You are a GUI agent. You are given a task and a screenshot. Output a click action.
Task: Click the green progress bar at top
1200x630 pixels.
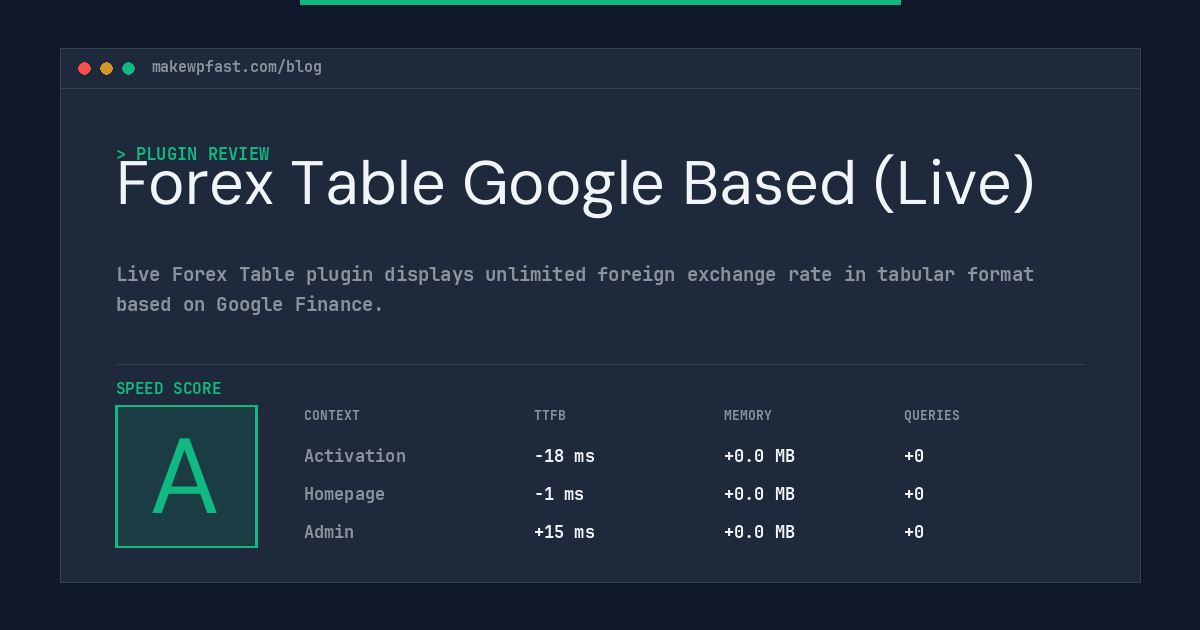coord(600,2)
